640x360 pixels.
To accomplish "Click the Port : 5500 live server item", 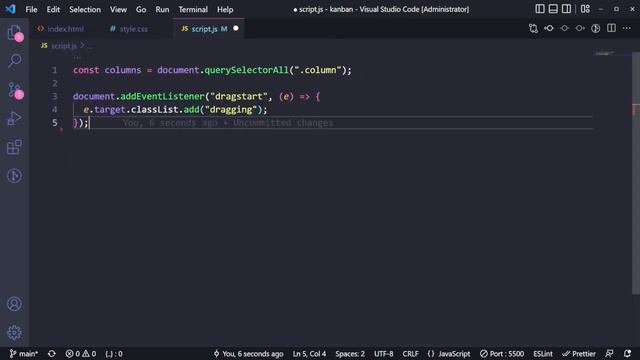I will (502, 354).
